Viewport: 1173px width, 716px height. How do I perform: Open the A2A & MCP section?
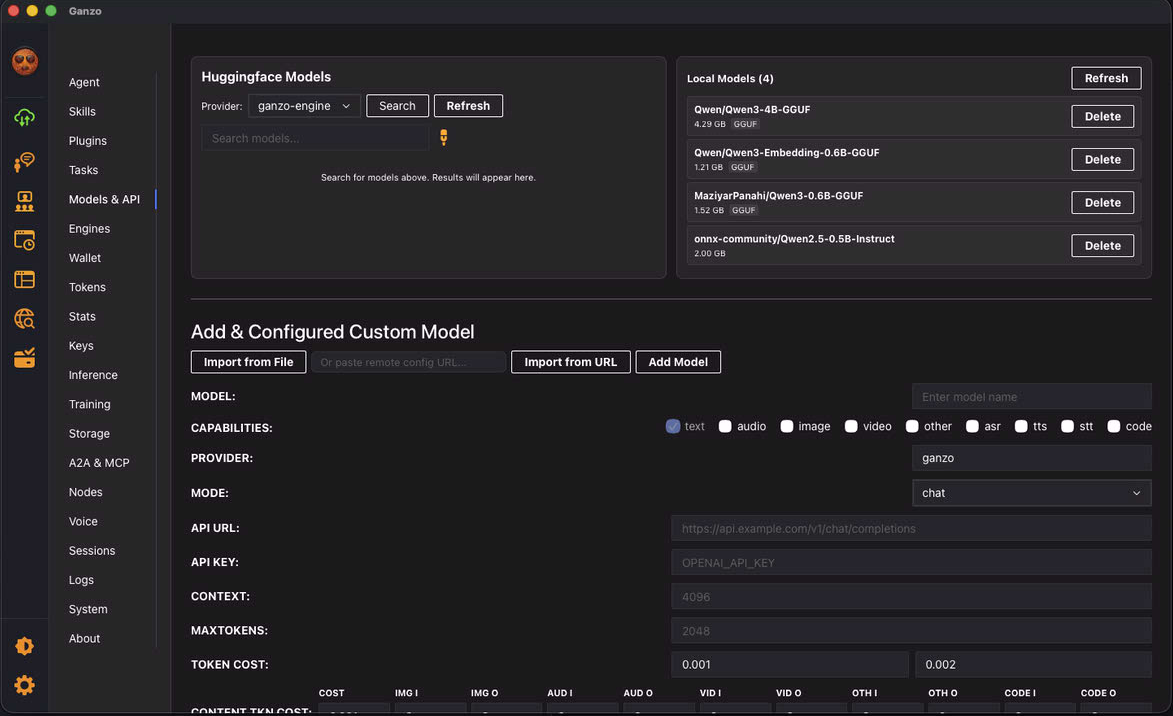click(99, 462)
